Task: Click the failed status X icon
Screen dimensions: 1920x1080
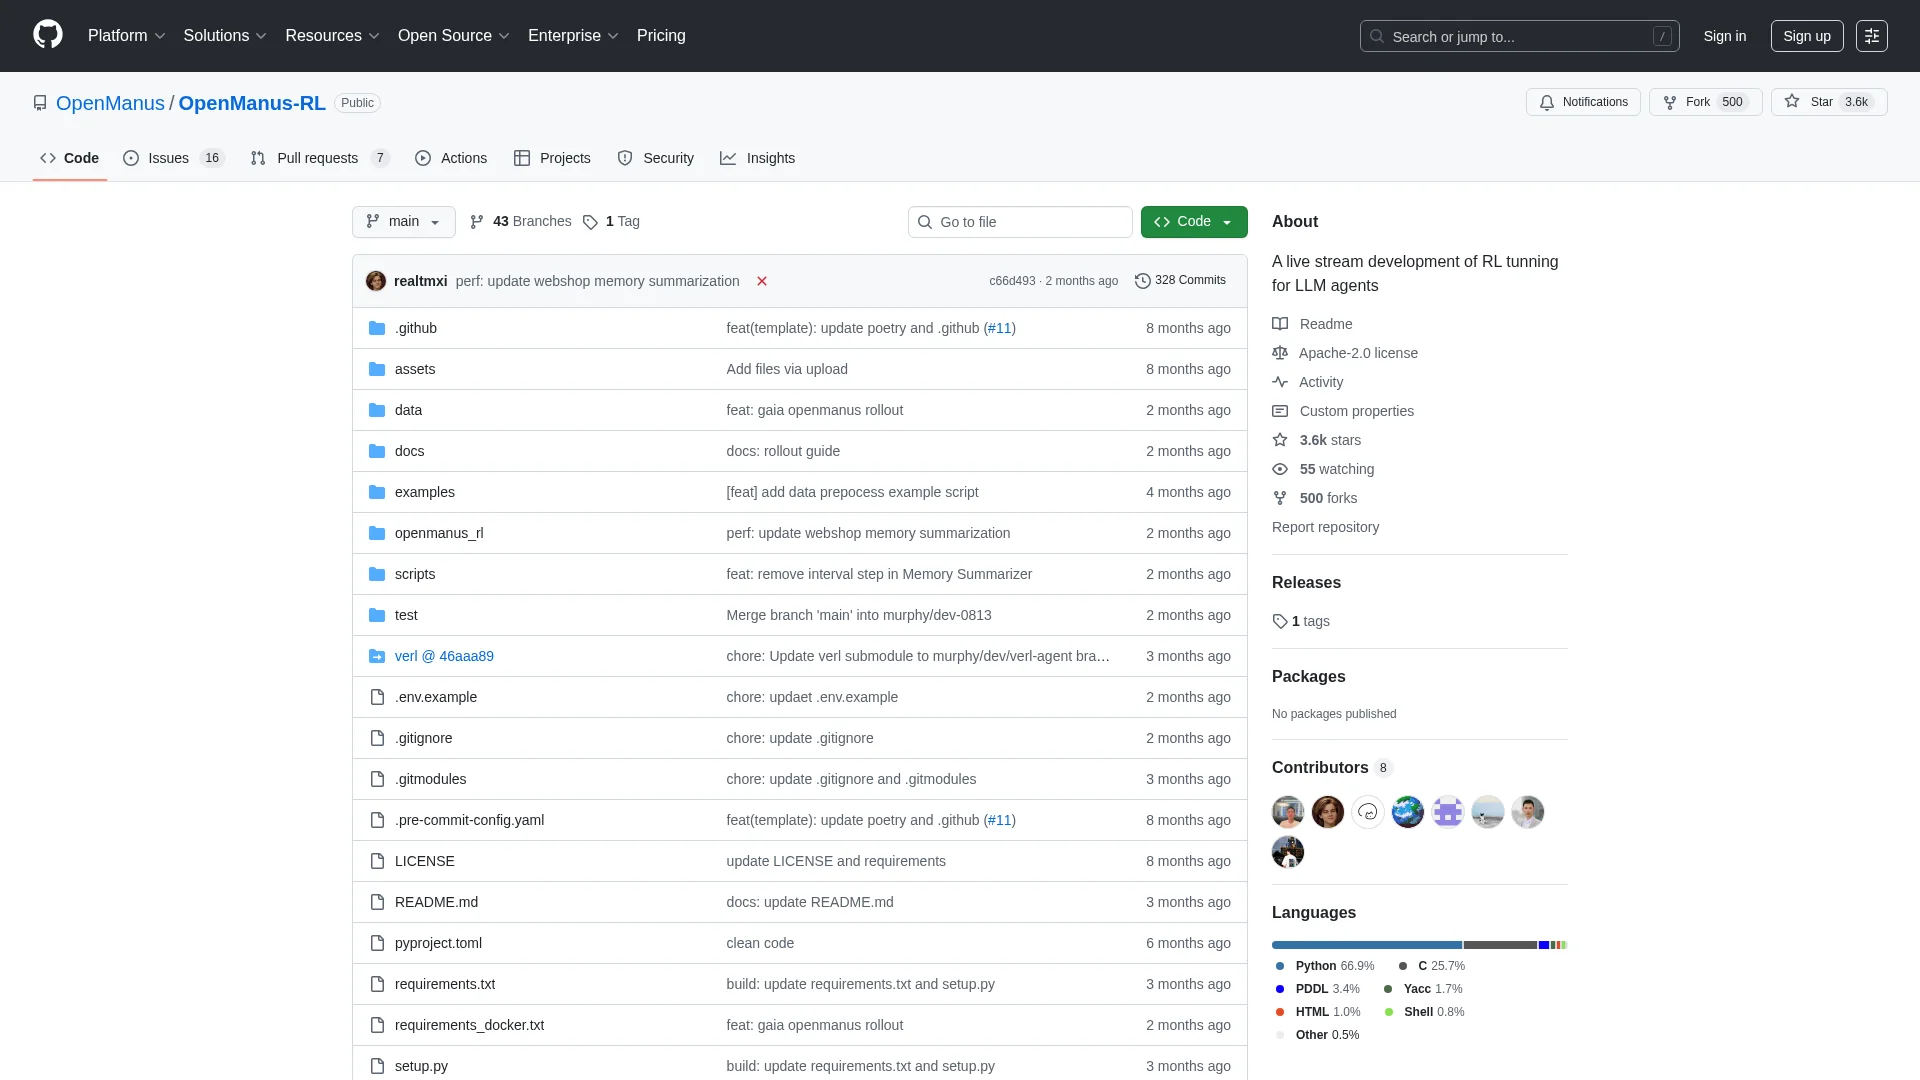Action: [x=762, y=281]
